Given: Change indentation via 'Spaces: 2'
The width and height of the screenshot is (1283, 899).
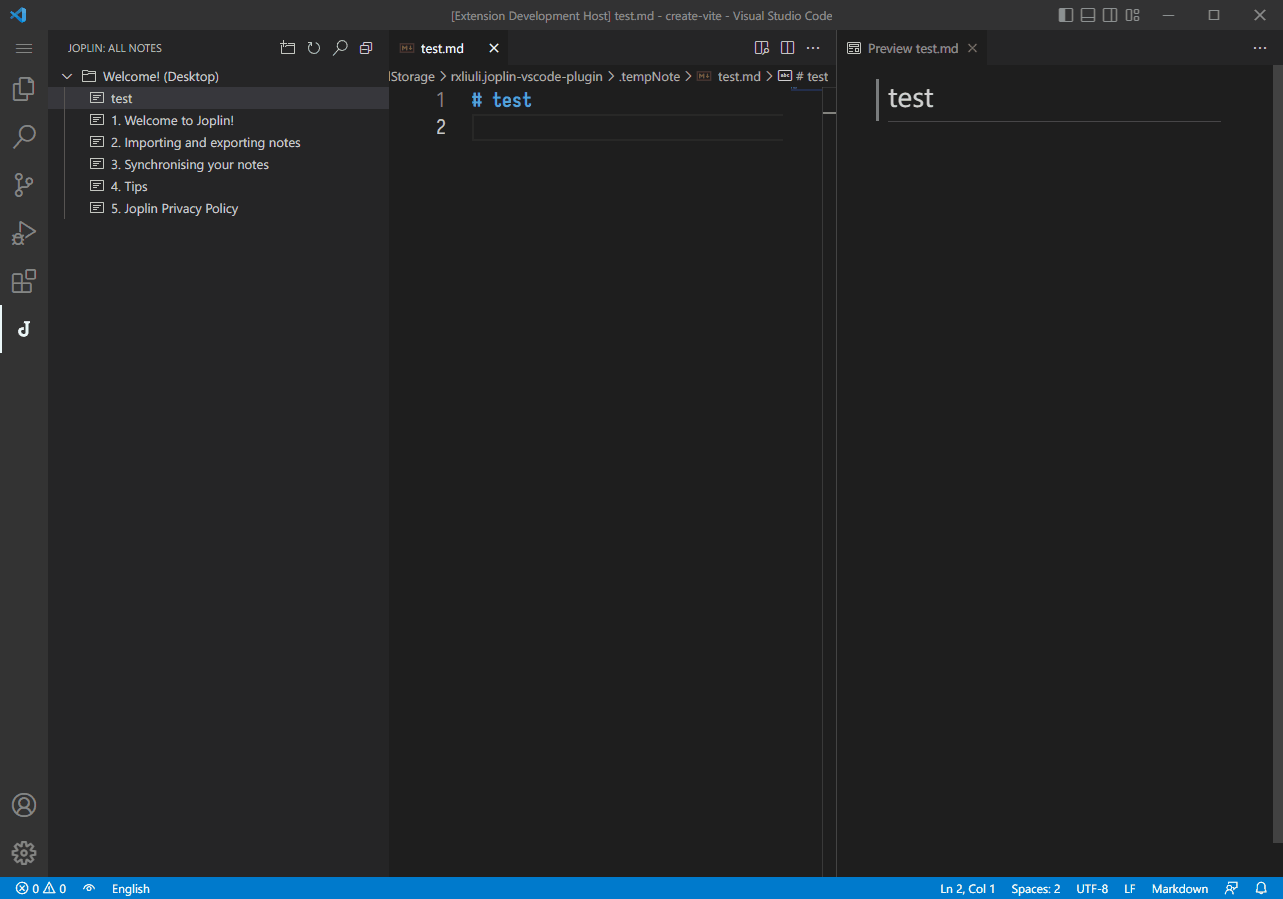Looking at the screenshot, I should point(1035,889).
